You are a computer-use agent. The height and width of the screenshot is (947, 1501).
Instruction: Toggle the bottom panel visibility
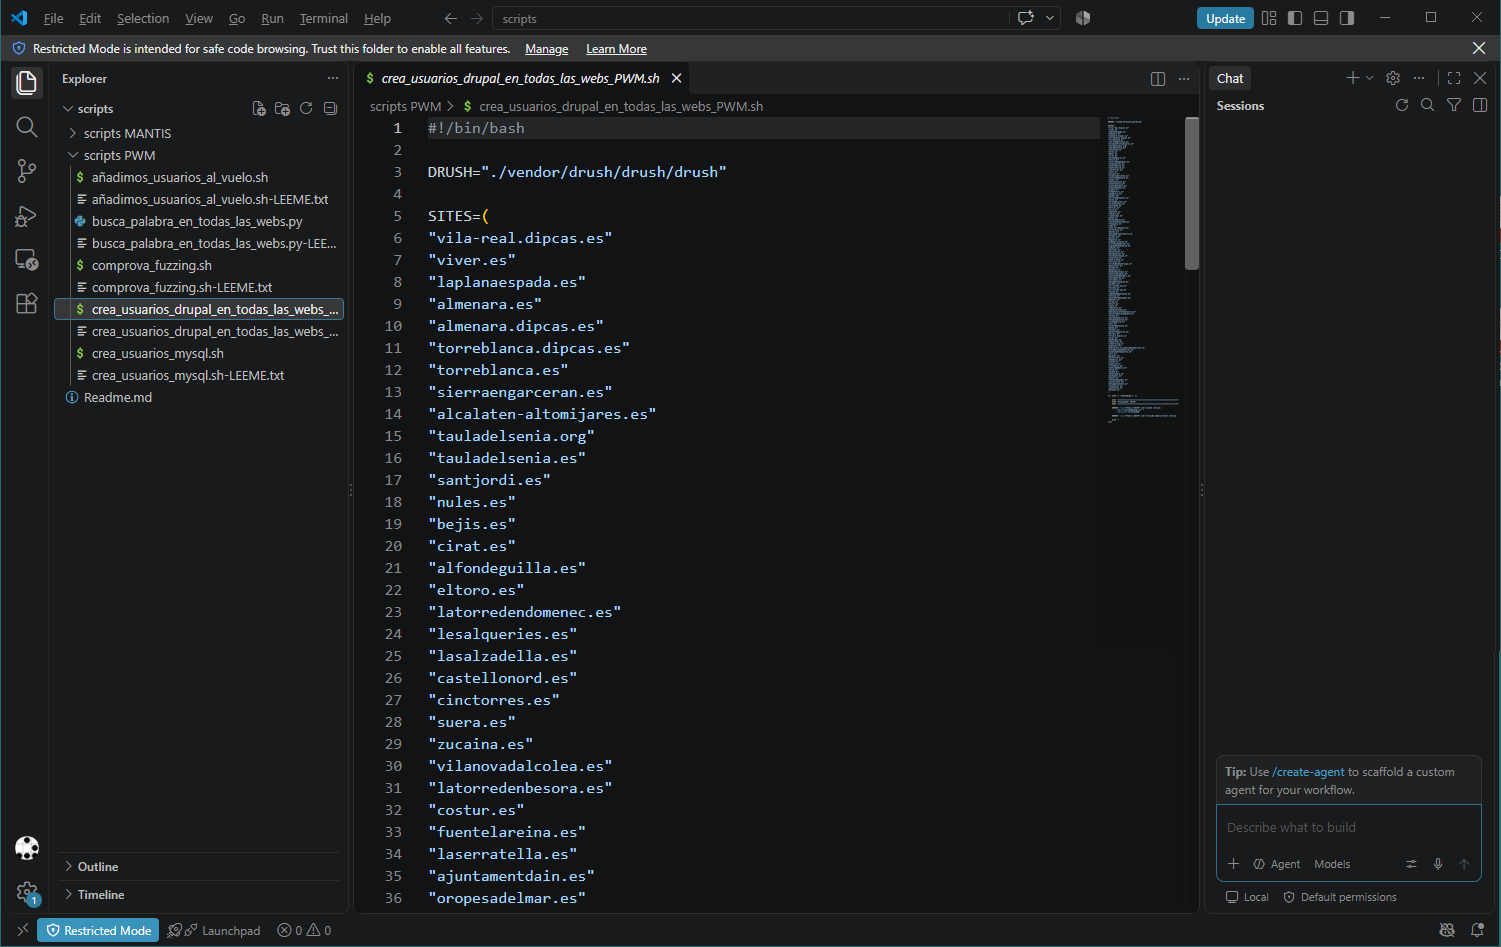(x=1321, y=18)
